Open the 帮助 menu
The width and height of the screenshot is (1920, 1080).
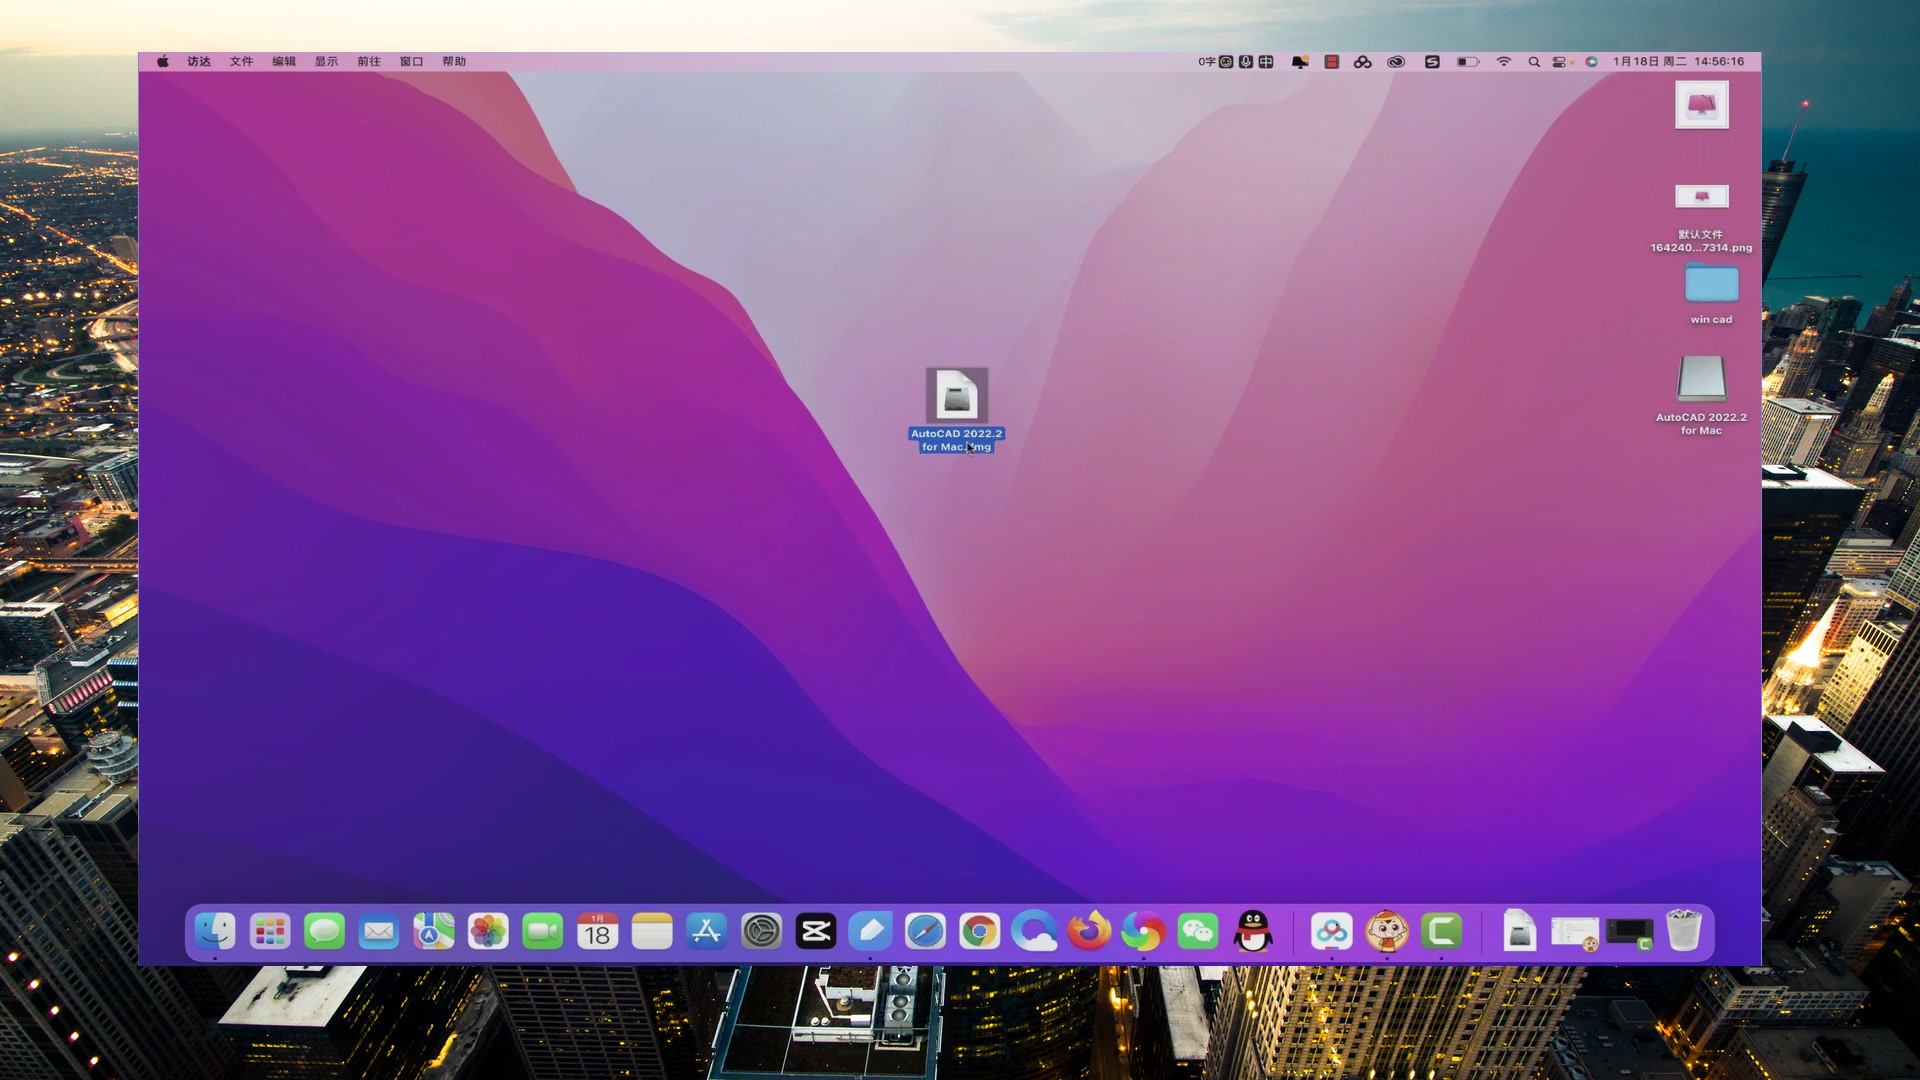454,62
